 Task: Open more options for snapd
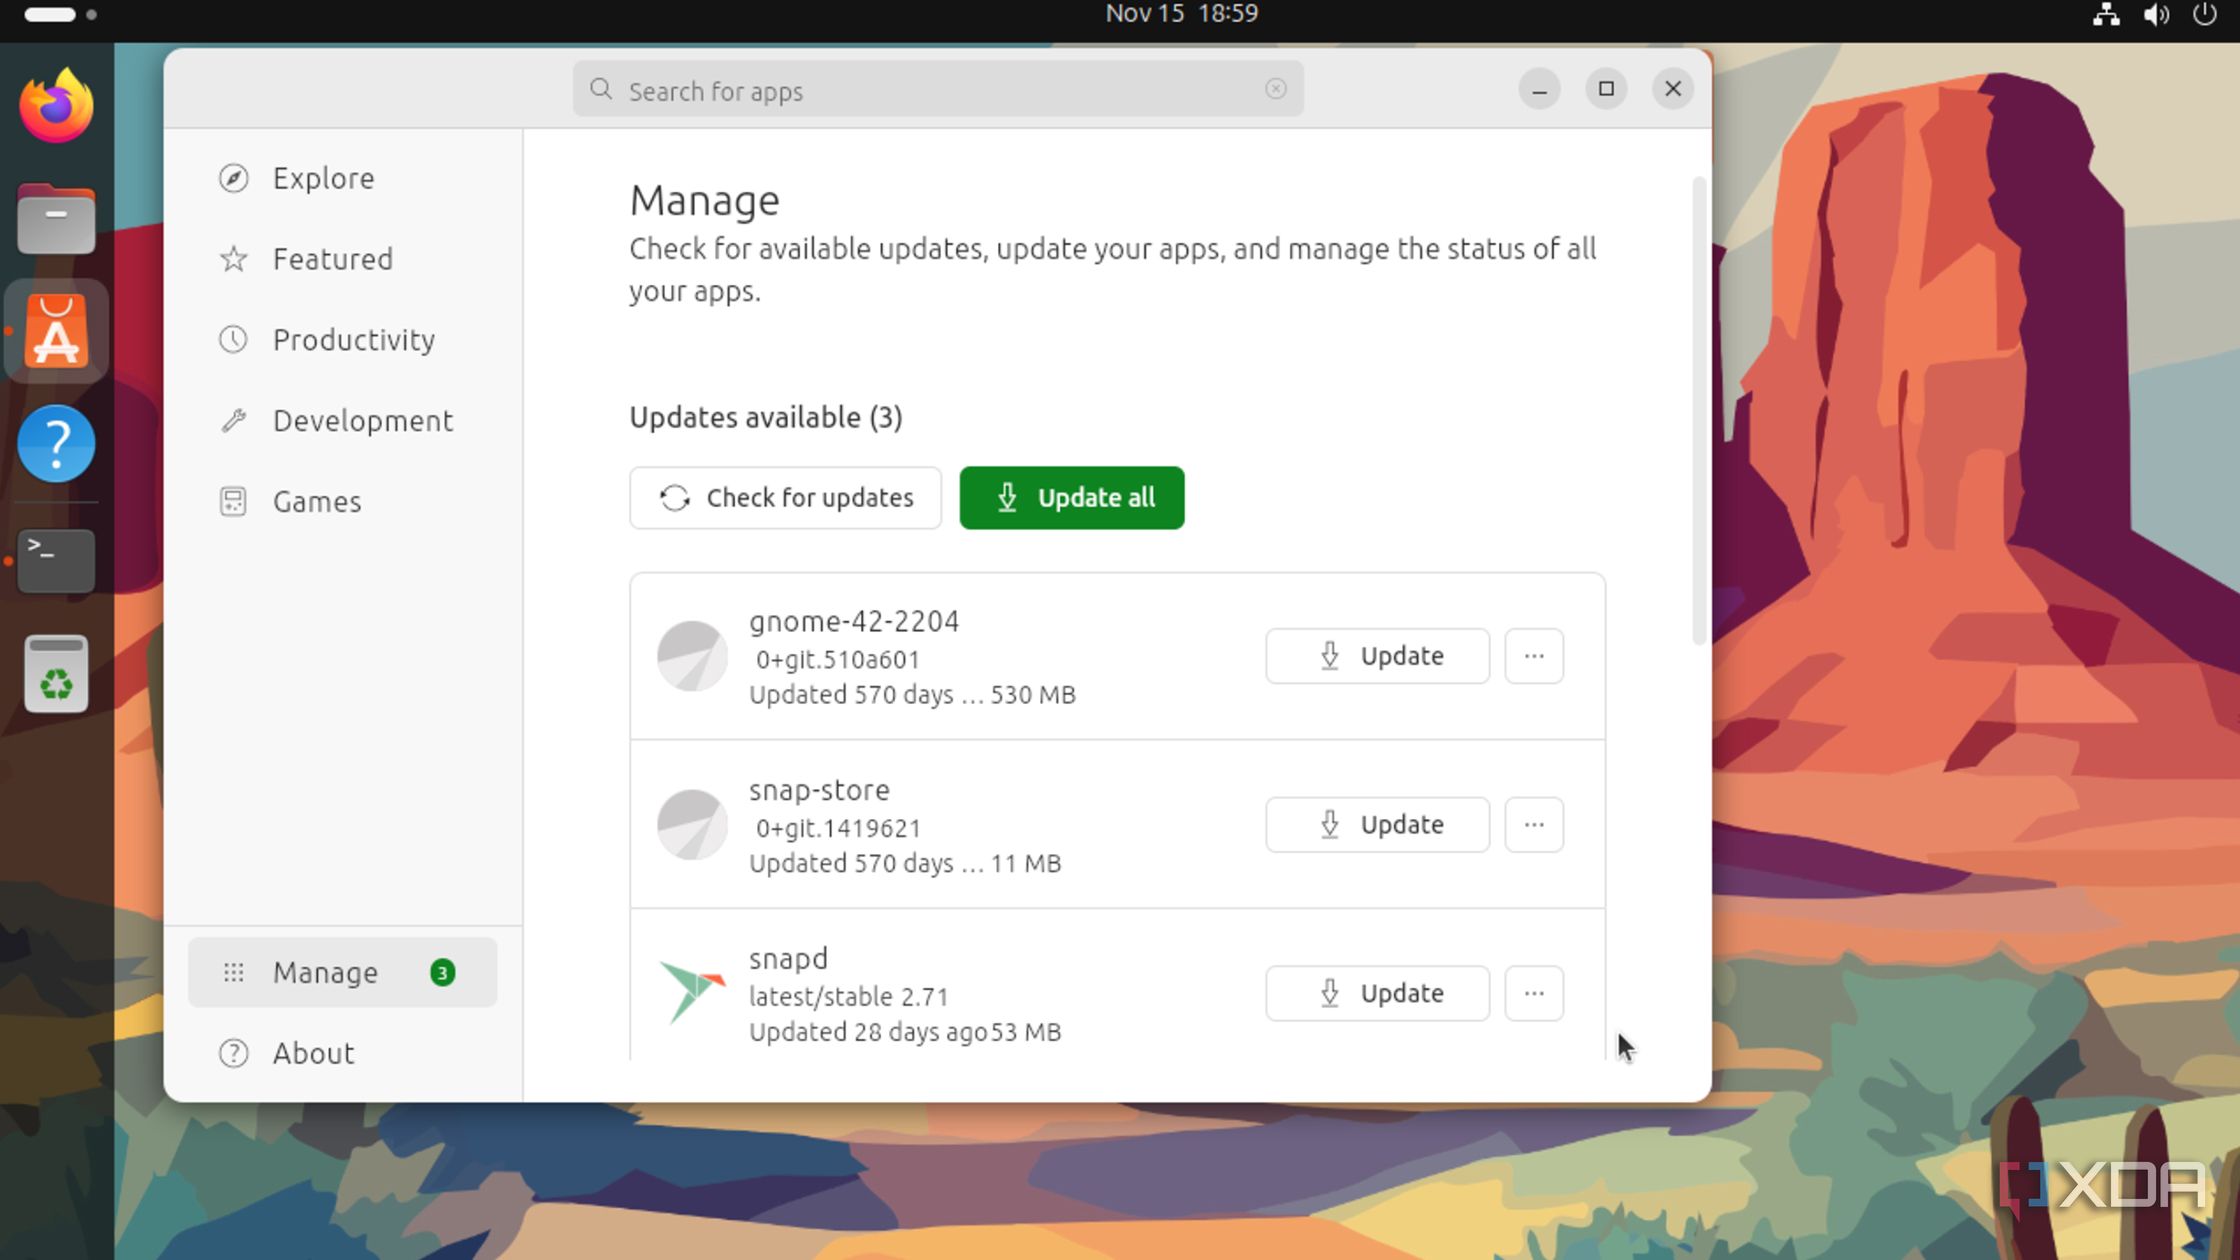click(1534, 993)
